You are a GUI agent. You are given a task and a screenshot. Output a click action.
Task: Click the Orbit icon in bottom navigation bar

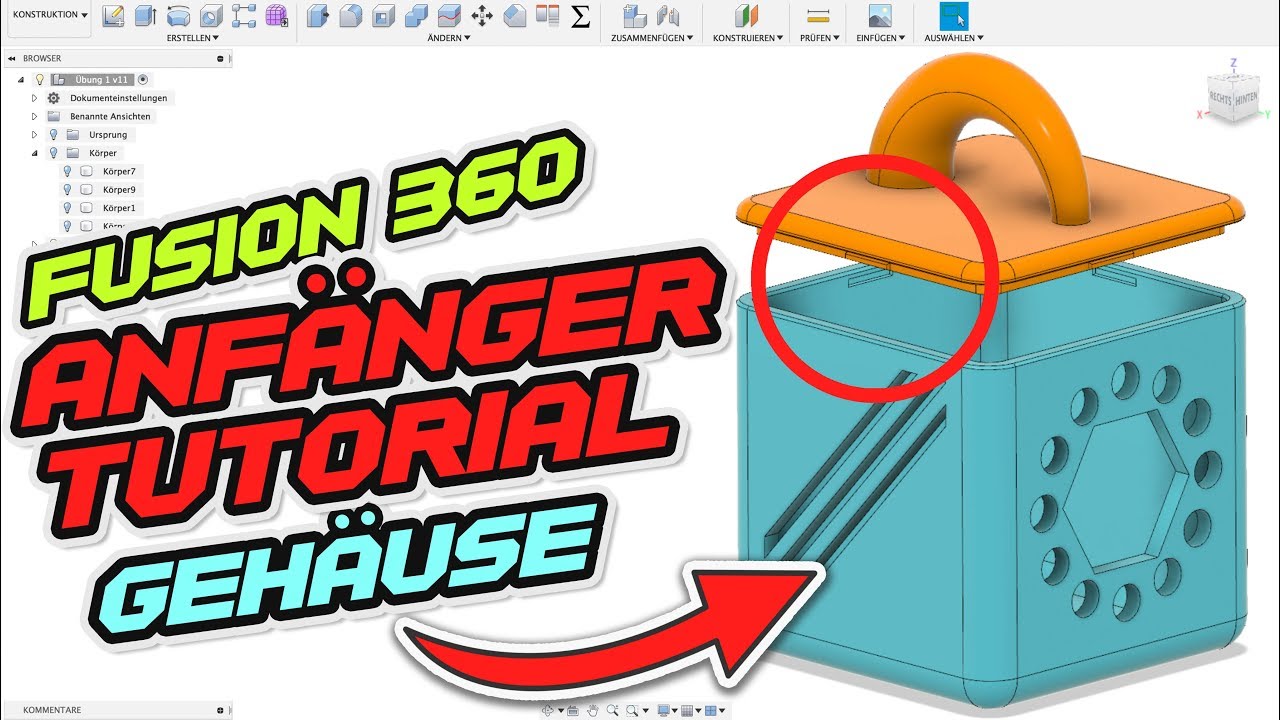point(549,710)
